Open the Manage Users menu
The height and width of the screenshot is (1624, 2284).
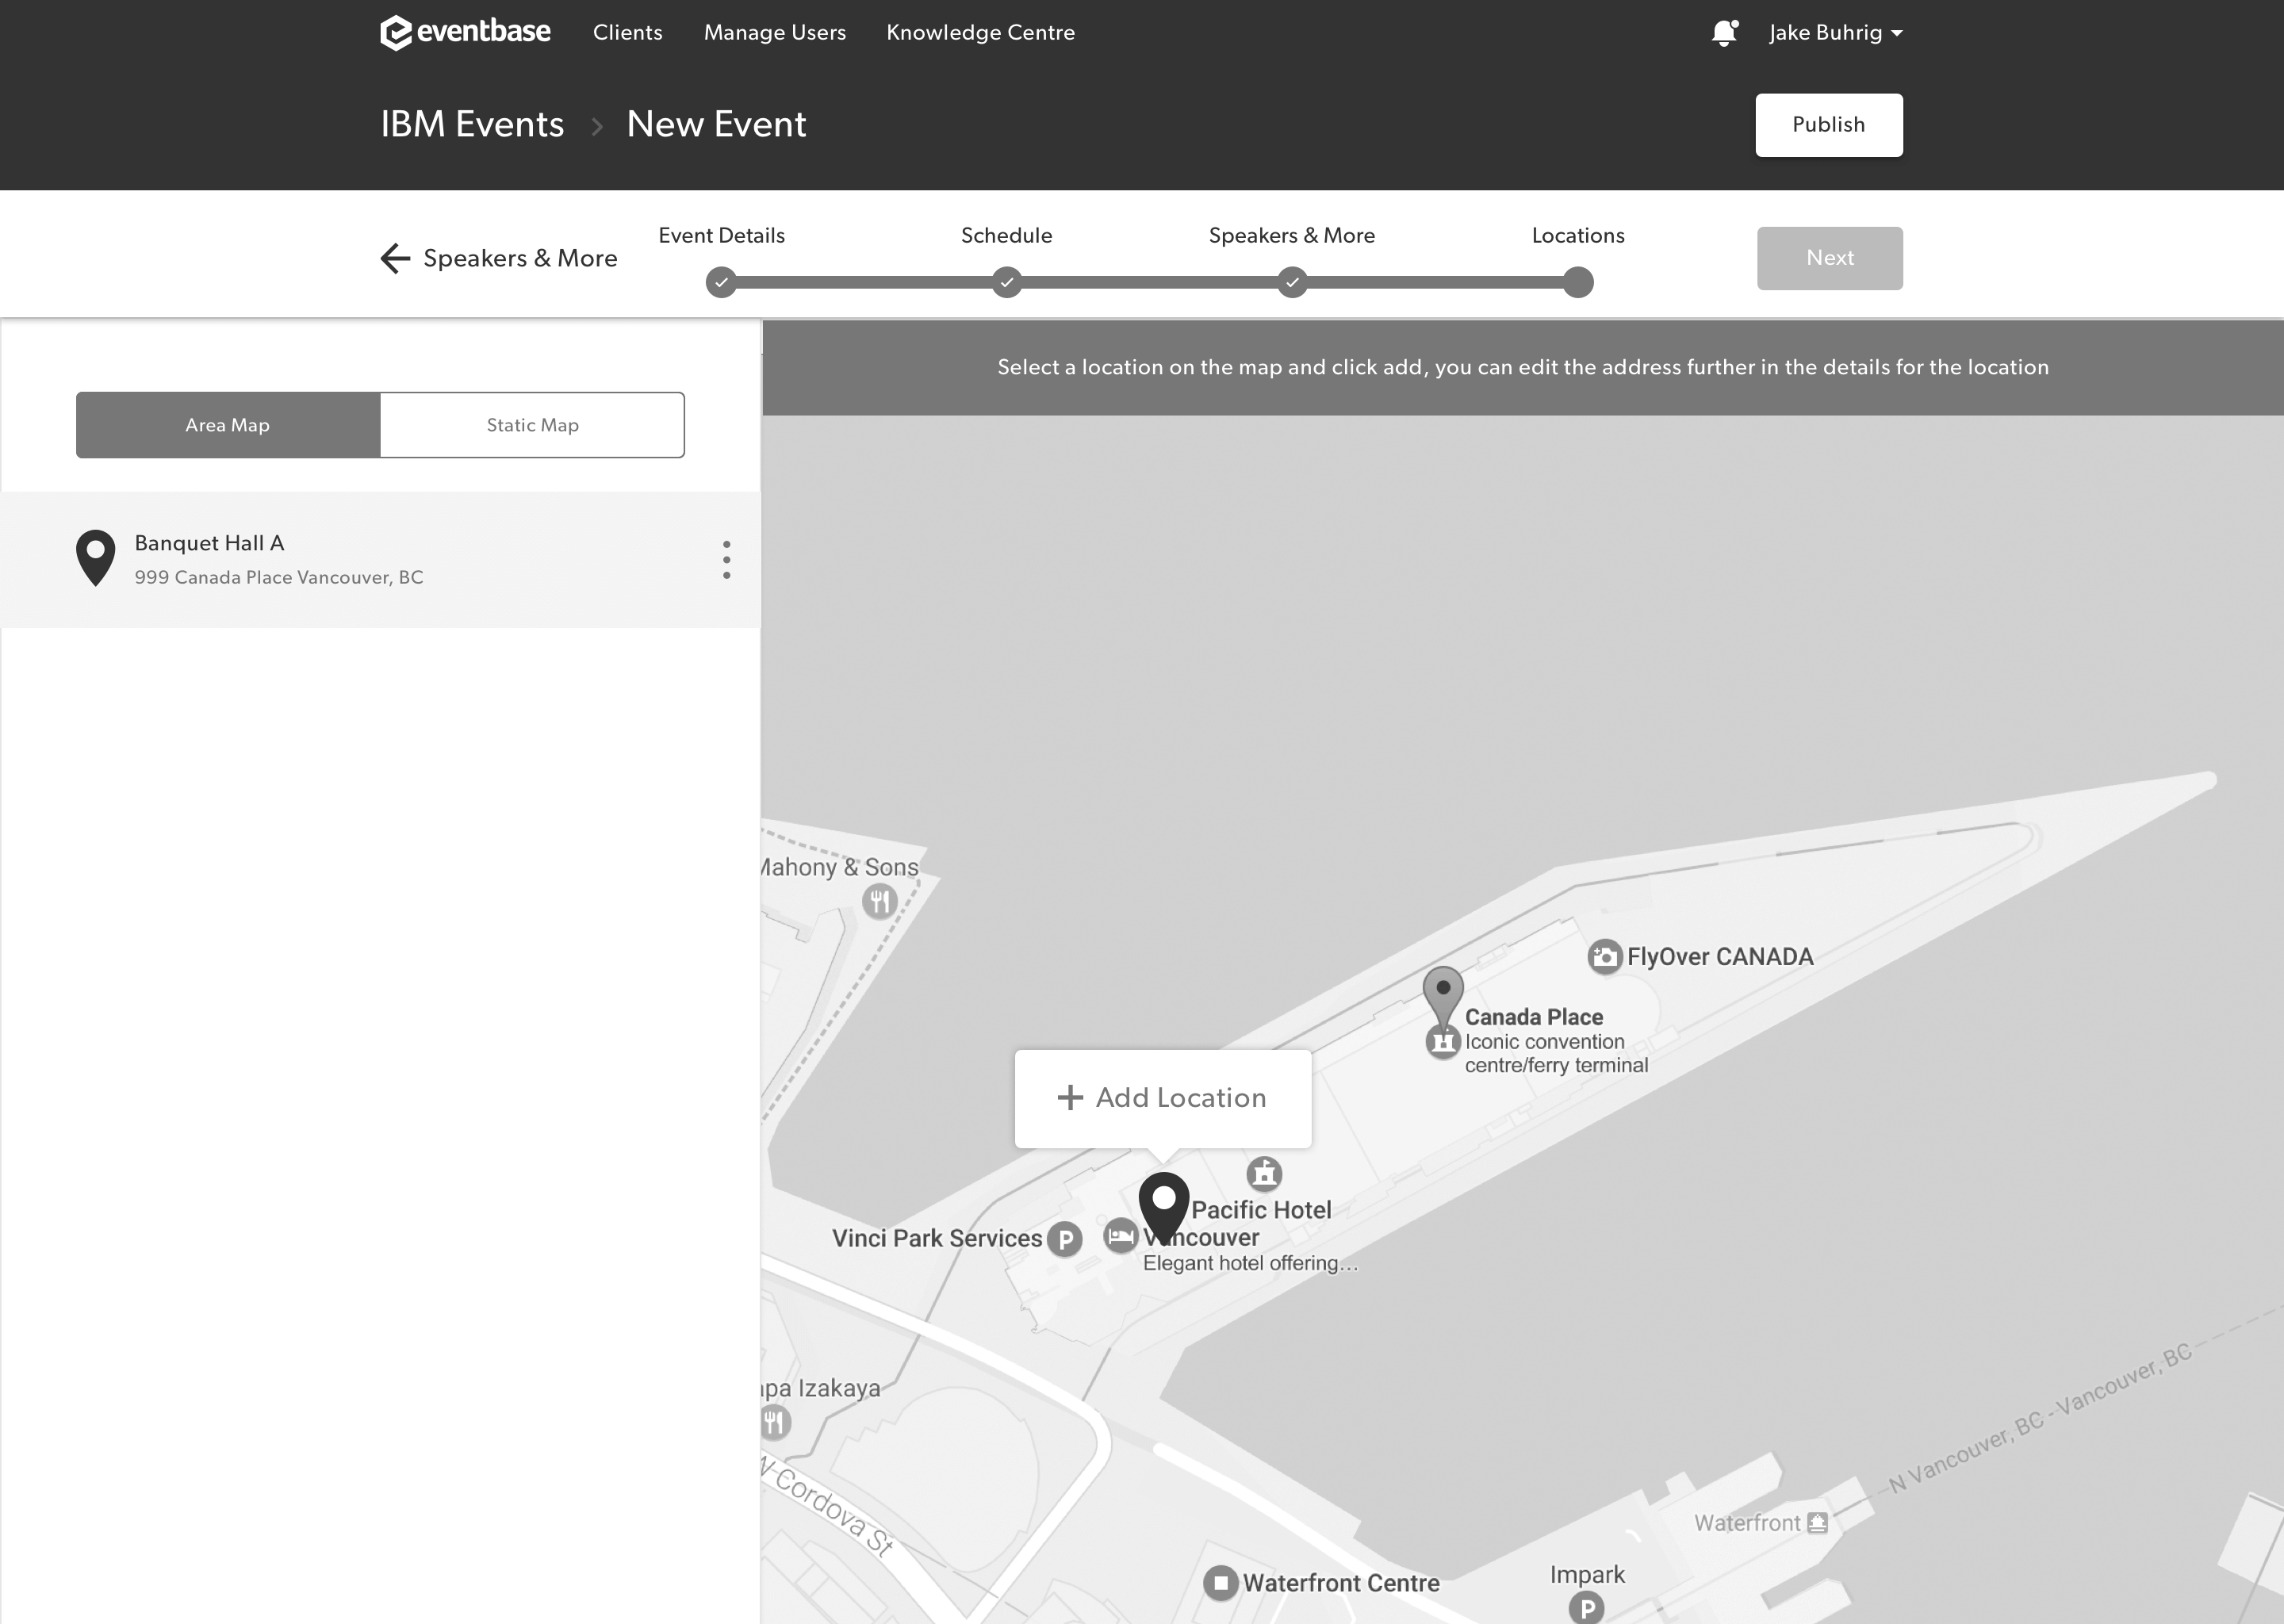tap(775, 32)
